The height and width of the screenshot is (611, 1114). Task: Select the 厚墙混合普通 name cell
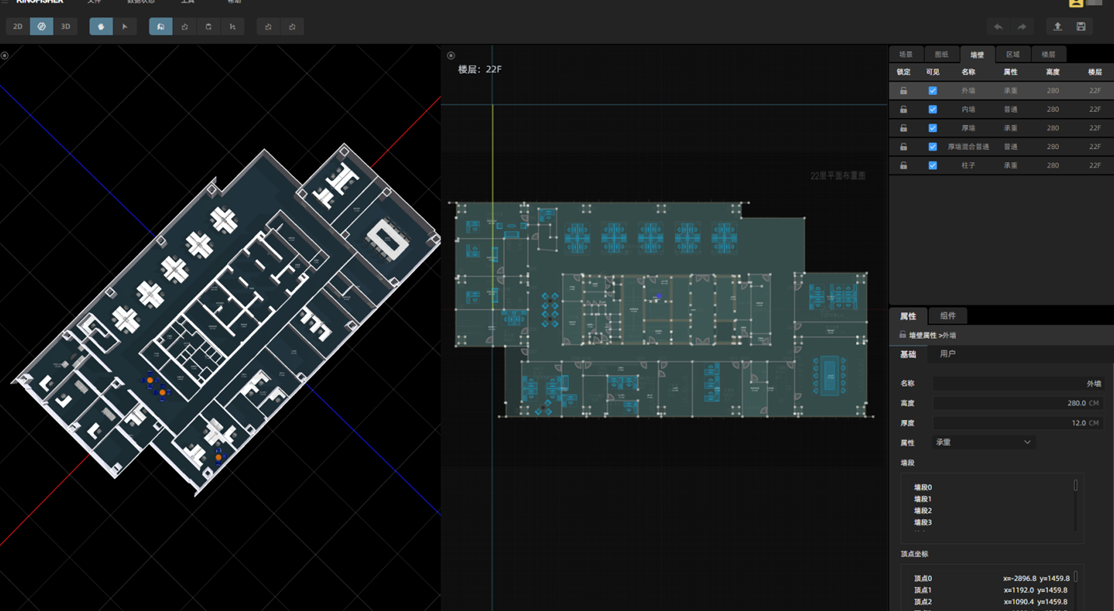[x=968, y=146]
